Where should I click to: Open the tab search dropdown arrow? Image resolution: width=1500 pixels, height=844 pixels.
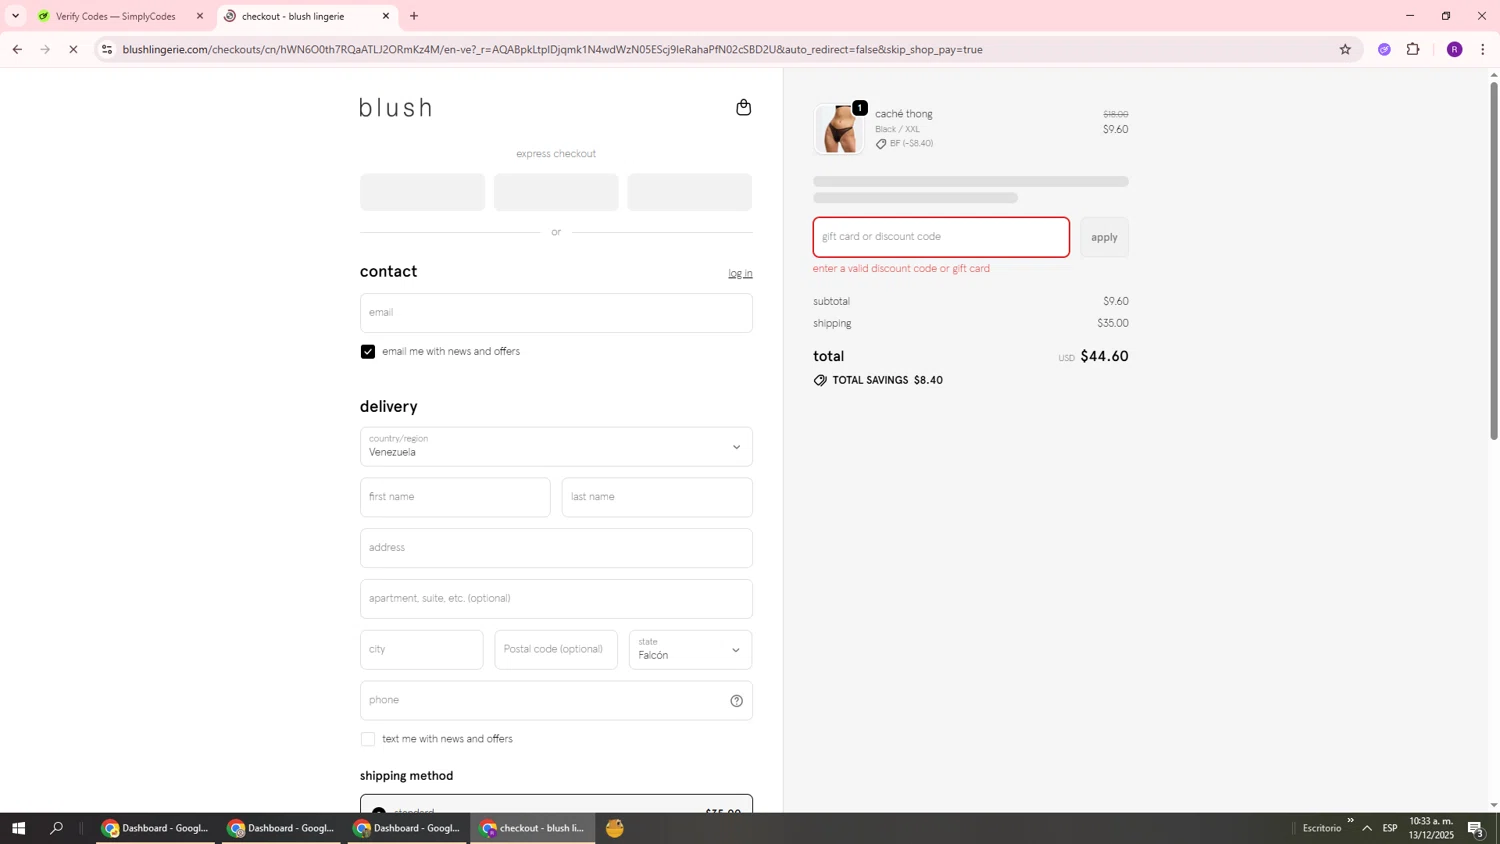(15, 16)
